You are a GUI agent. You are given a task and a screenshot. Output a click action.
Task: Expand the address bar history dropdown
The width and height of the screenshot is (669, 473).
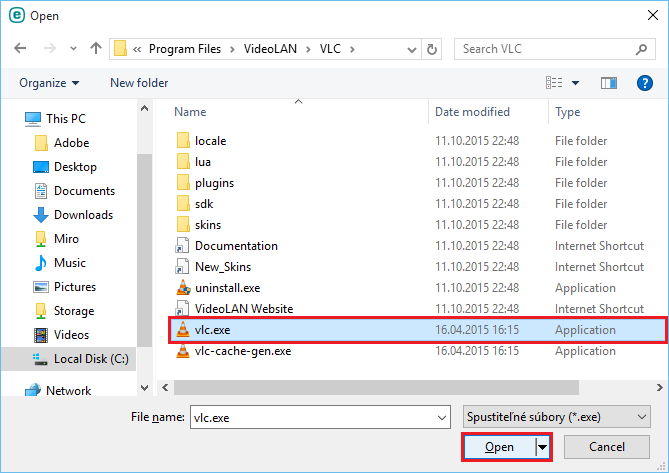tap(412, 49)
